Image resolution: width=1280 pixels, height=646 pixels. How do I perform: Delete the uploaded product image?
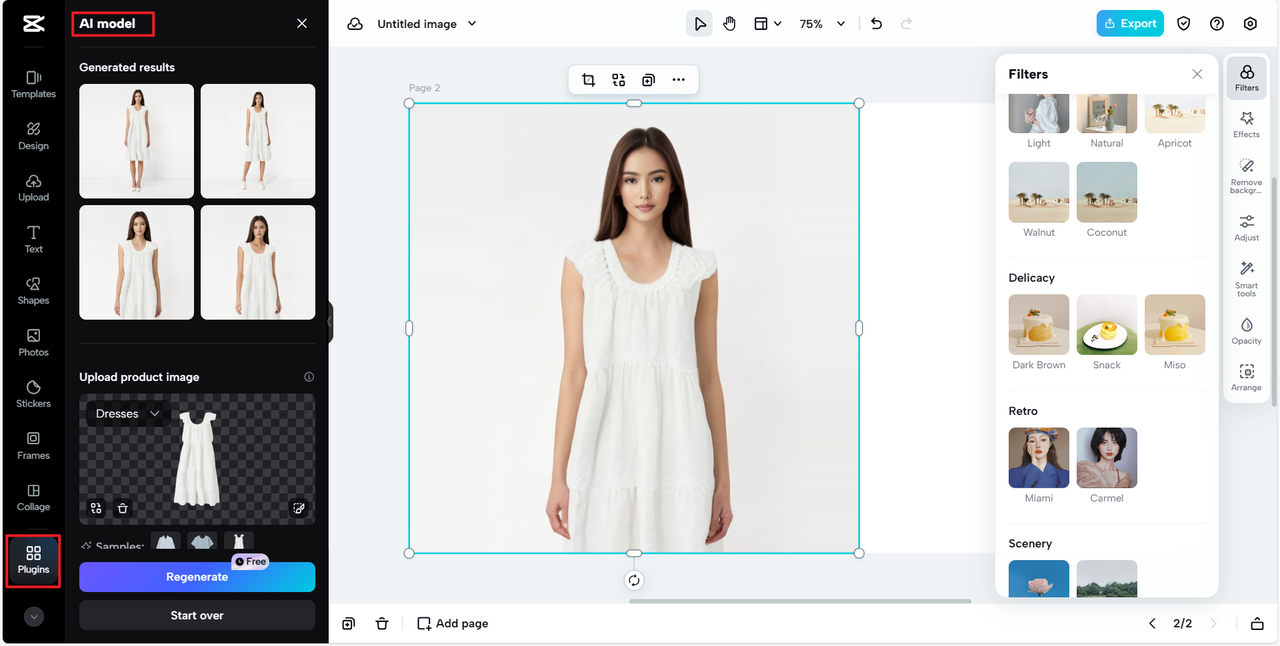(122, 508)
